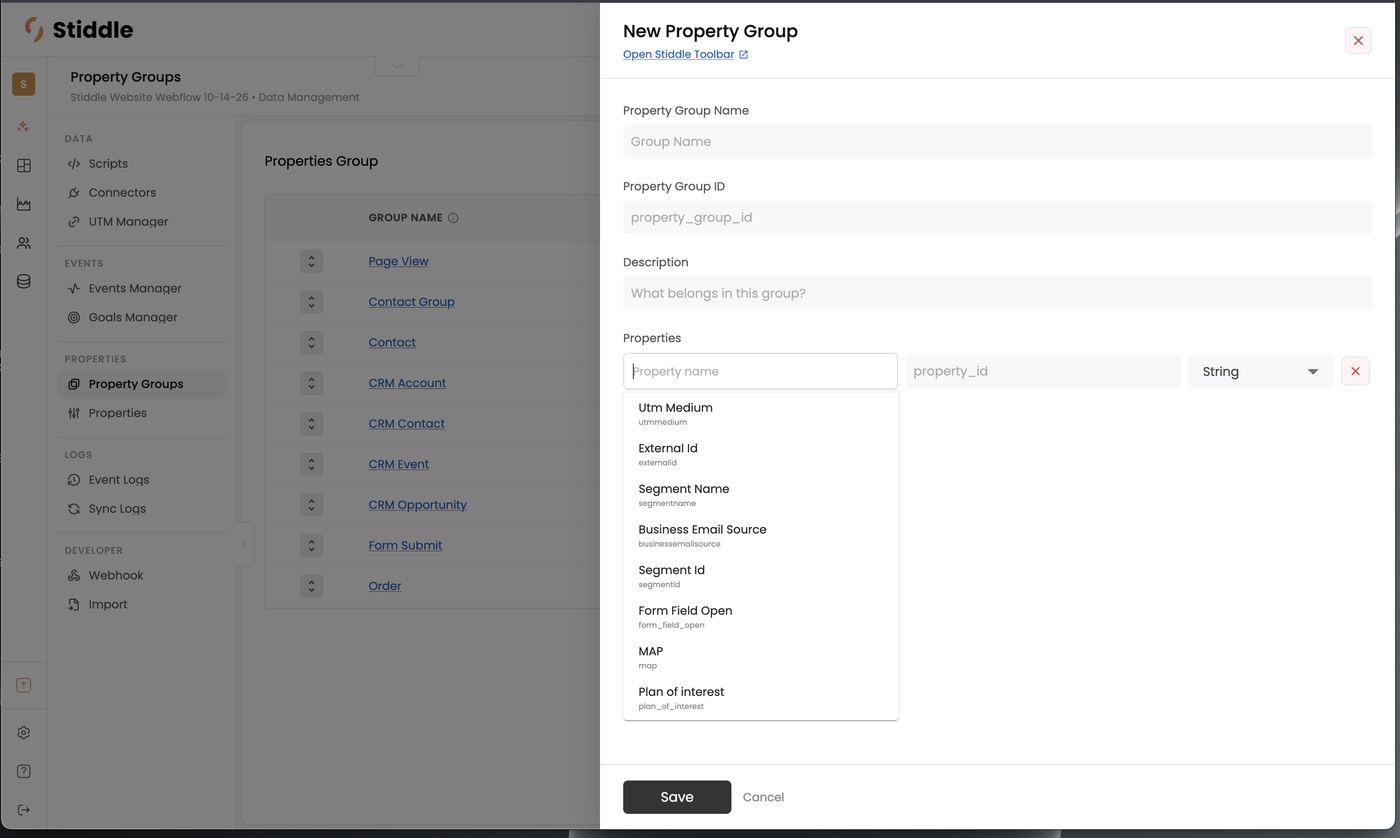This screenshot has height=838, width=1400.
Task: Click the property_id input field
Action: (x=1043, y=371)
